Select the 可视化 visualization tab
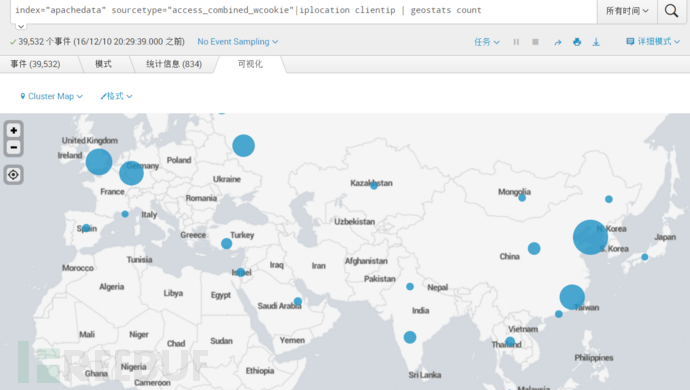Image resolution: width=690 pixels, height=390 pixels. pos(250,64)
